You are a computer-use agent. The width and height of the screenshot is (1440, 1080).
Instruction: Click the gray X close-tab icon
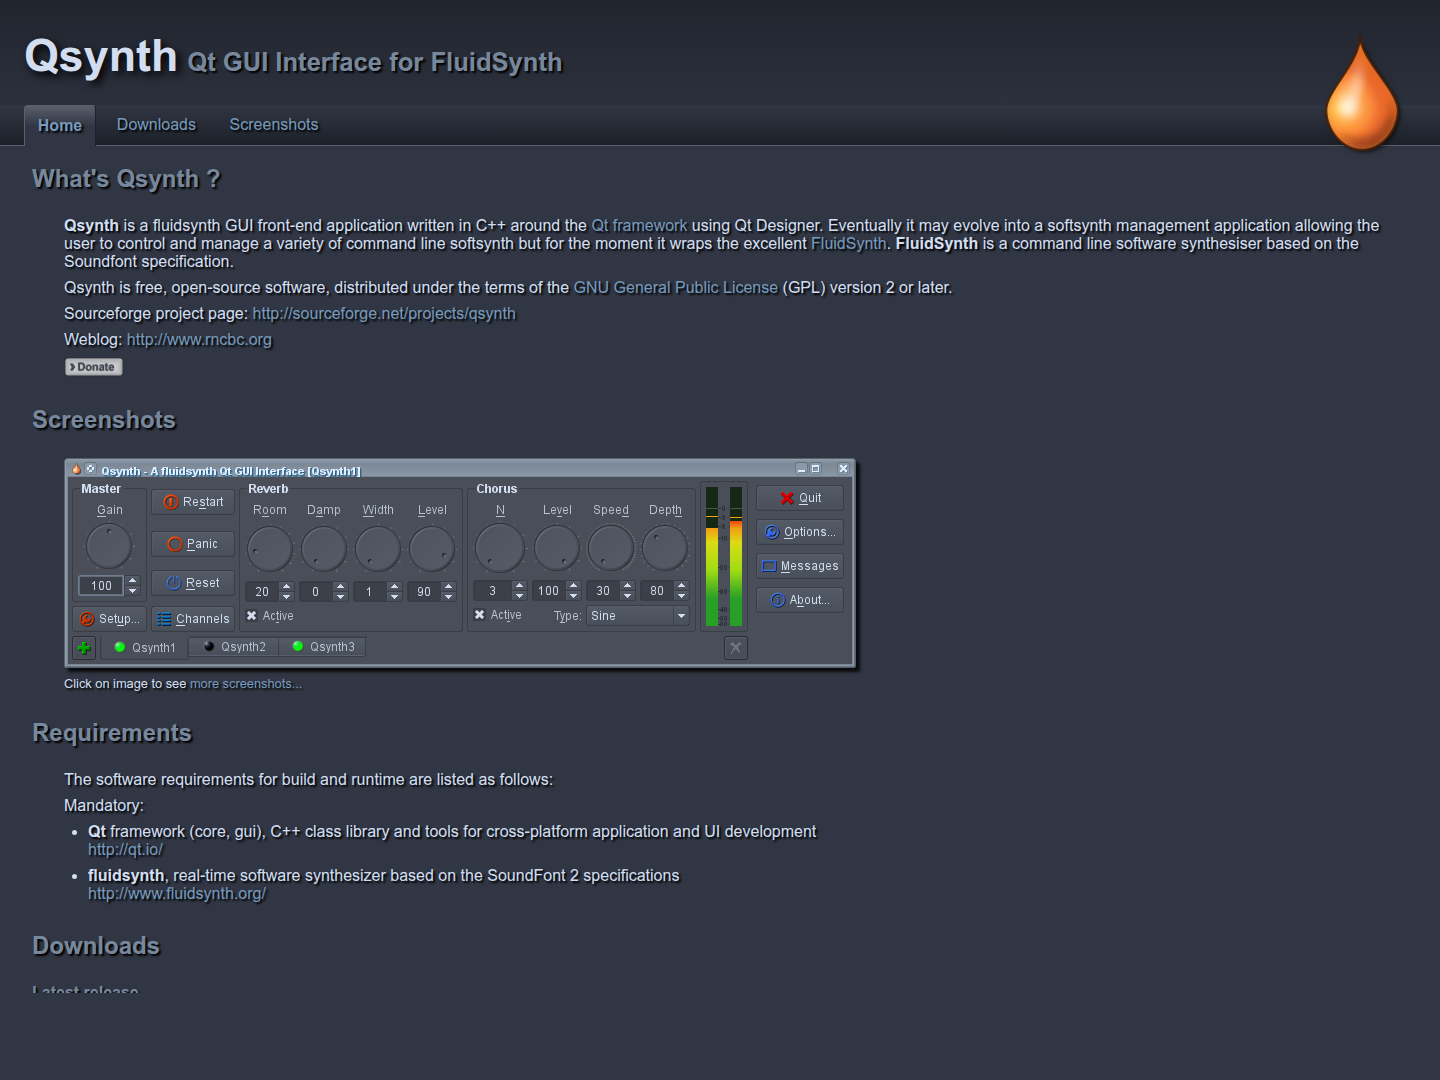pyautogui.click(x=736, y=648)
